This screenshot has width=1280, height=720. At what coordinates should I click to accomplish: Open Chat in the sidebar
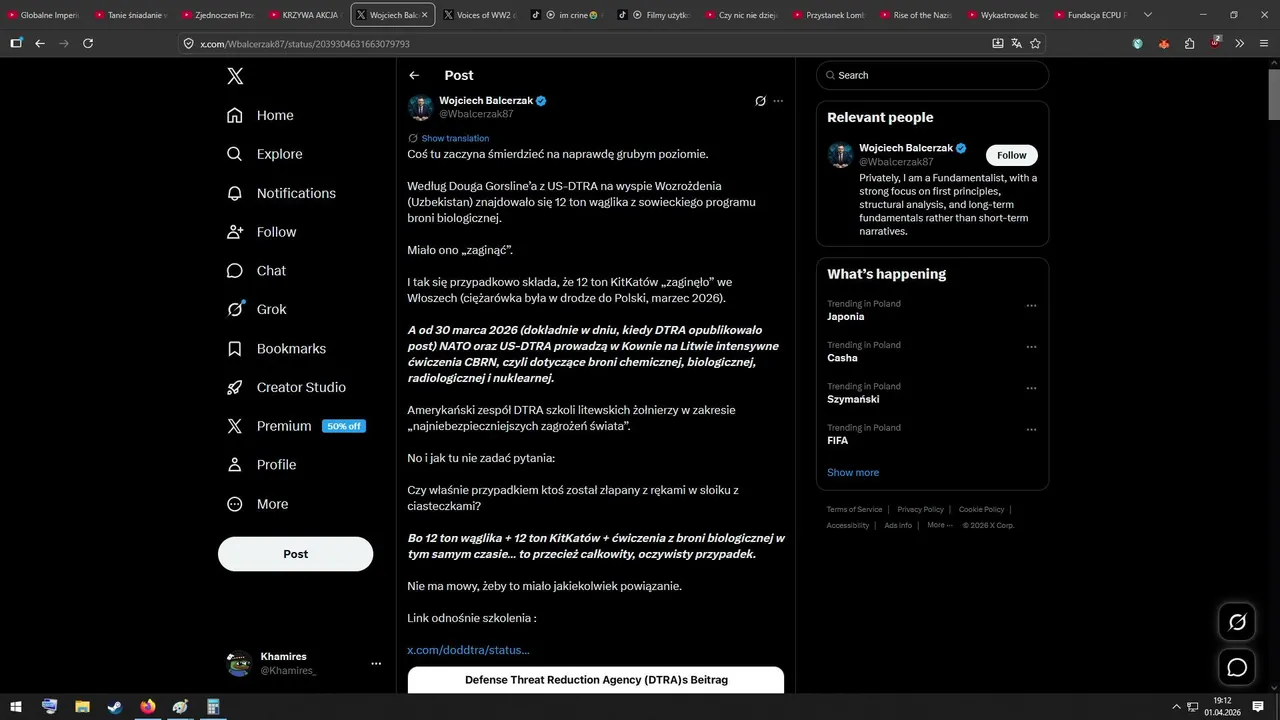coord(256,271)
